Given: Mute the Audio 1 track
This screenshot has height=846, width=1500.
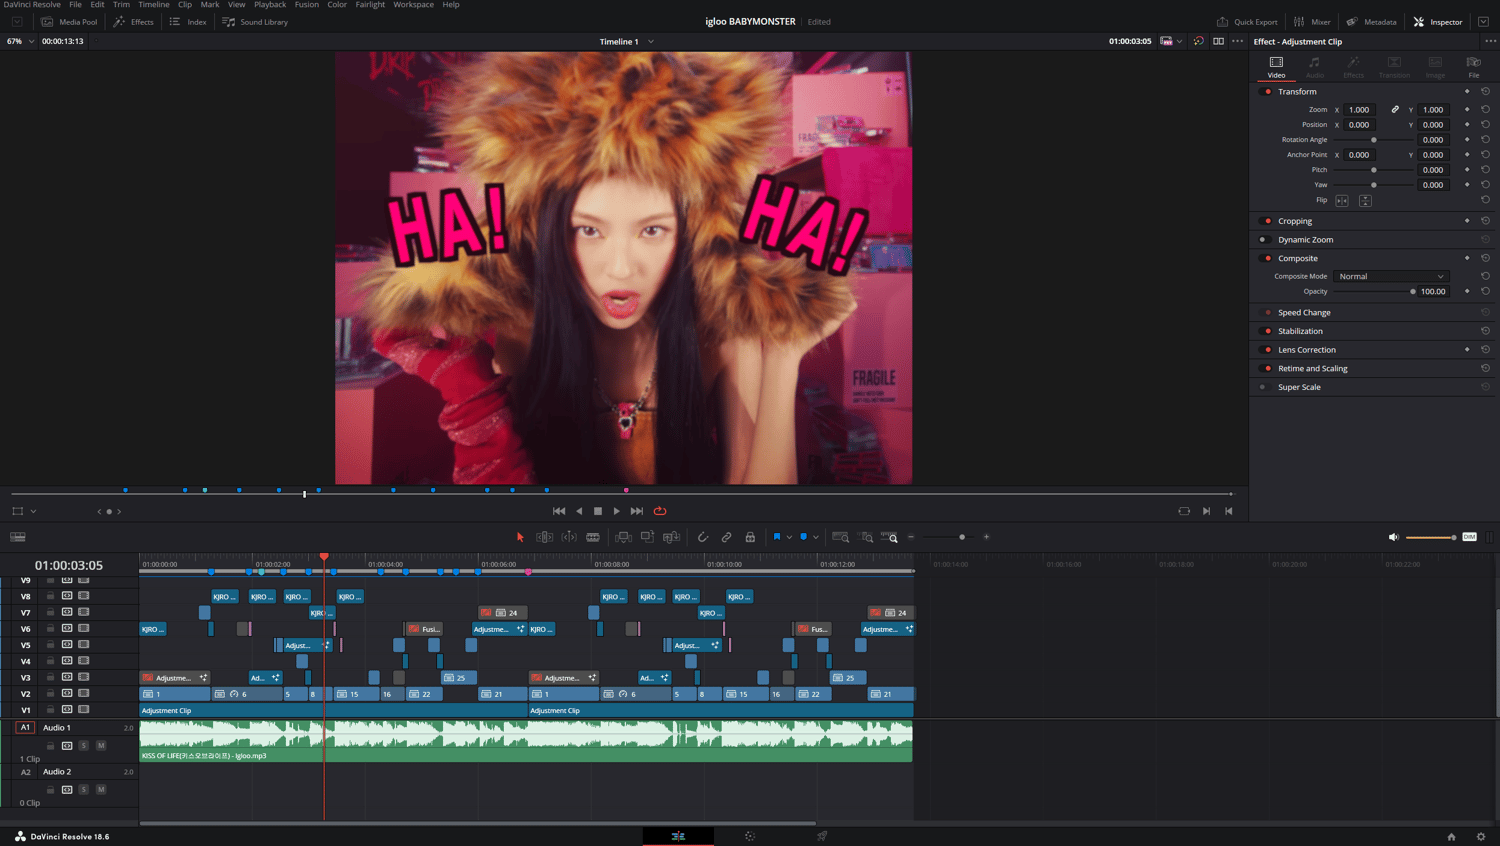Looking at the screenshot, I should pyautogui.click(x=101, y=745).
